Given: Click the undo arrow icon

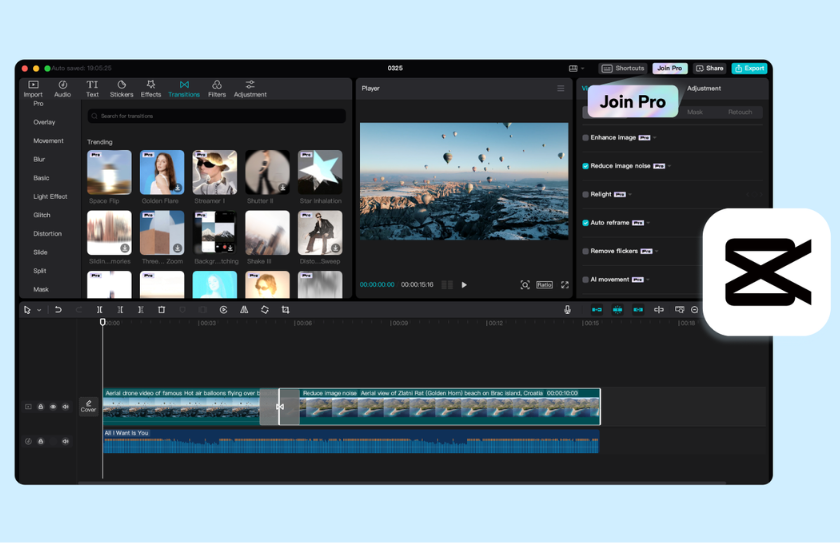Looking at the screenshot, I should pyautogui.click(x=58, y=310).
